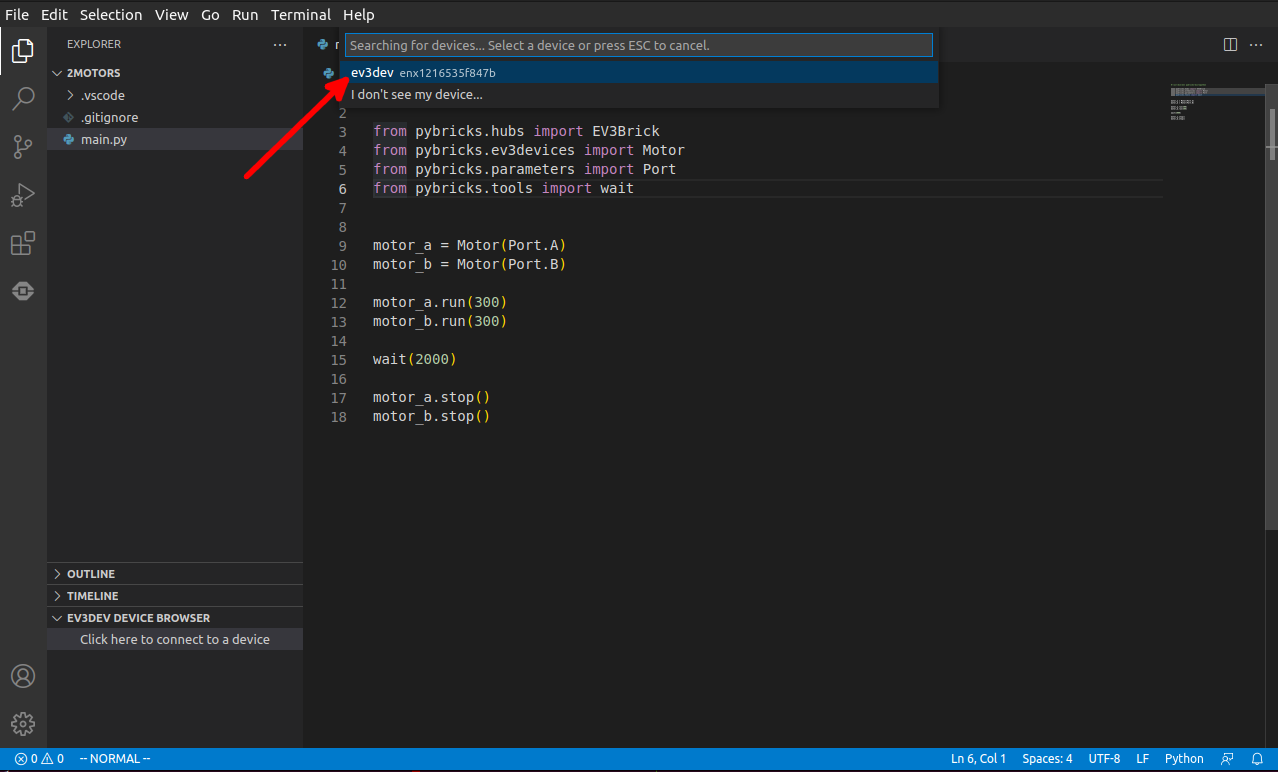This screenshot has width=1278, height=772.
Task: Click here to connect to a device
Action: click(175, 639)
